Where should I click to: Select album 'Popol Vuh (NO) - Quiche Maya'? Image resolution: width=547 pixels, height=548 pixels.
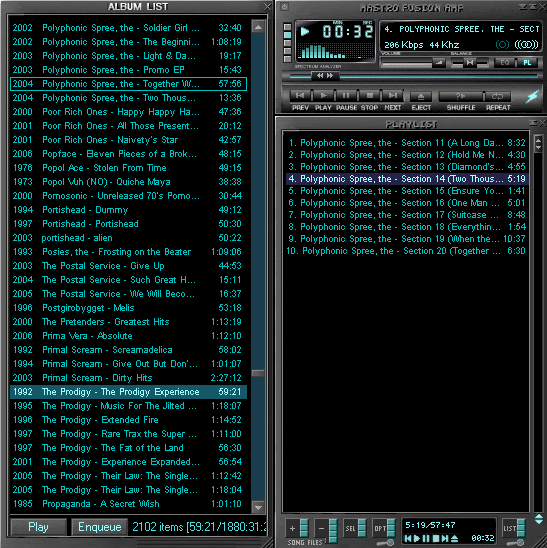click(x=128, y=182)
